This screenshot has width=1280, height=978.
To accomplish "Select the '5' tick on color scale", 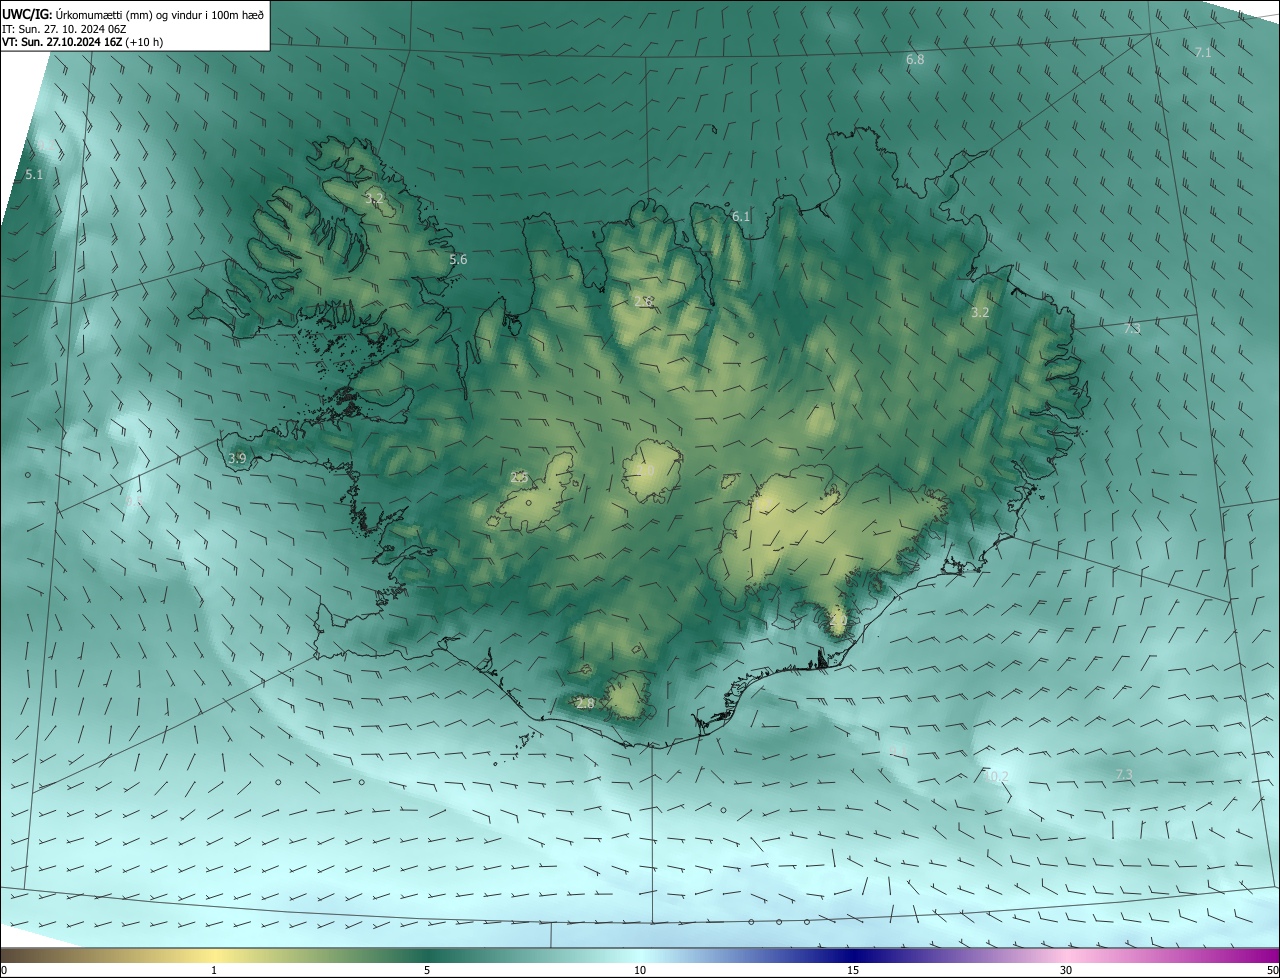I will point(427,970).
